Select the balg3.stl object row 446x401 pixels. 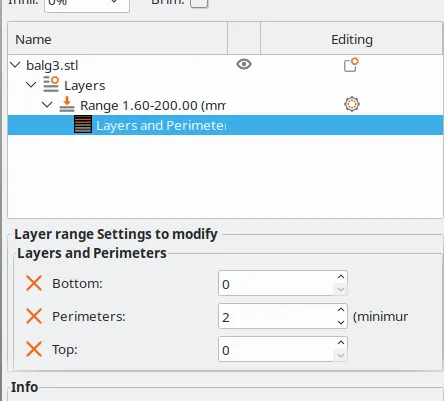point(225,65)
